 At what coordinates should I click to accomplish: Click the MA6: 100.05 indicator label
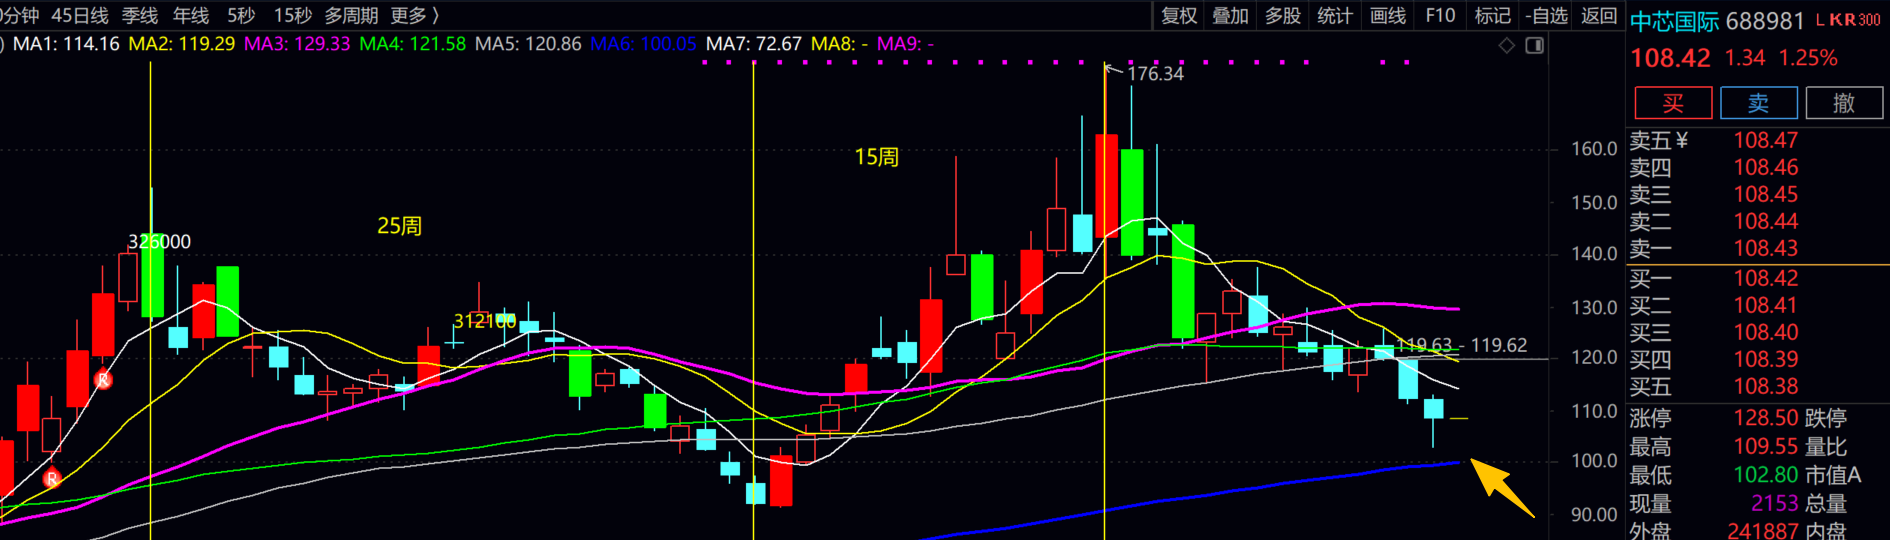coord(643,44)
